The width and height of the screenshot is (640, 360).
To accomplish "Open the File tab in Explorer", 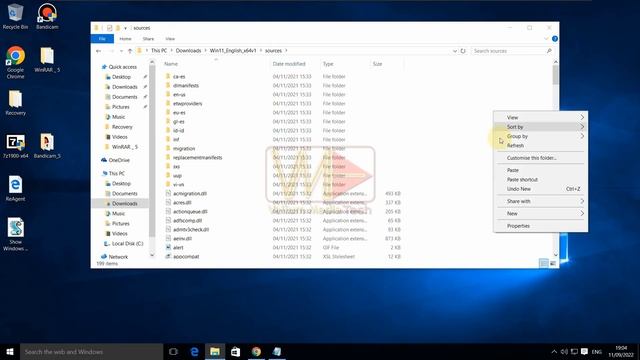I will (102, 39).
